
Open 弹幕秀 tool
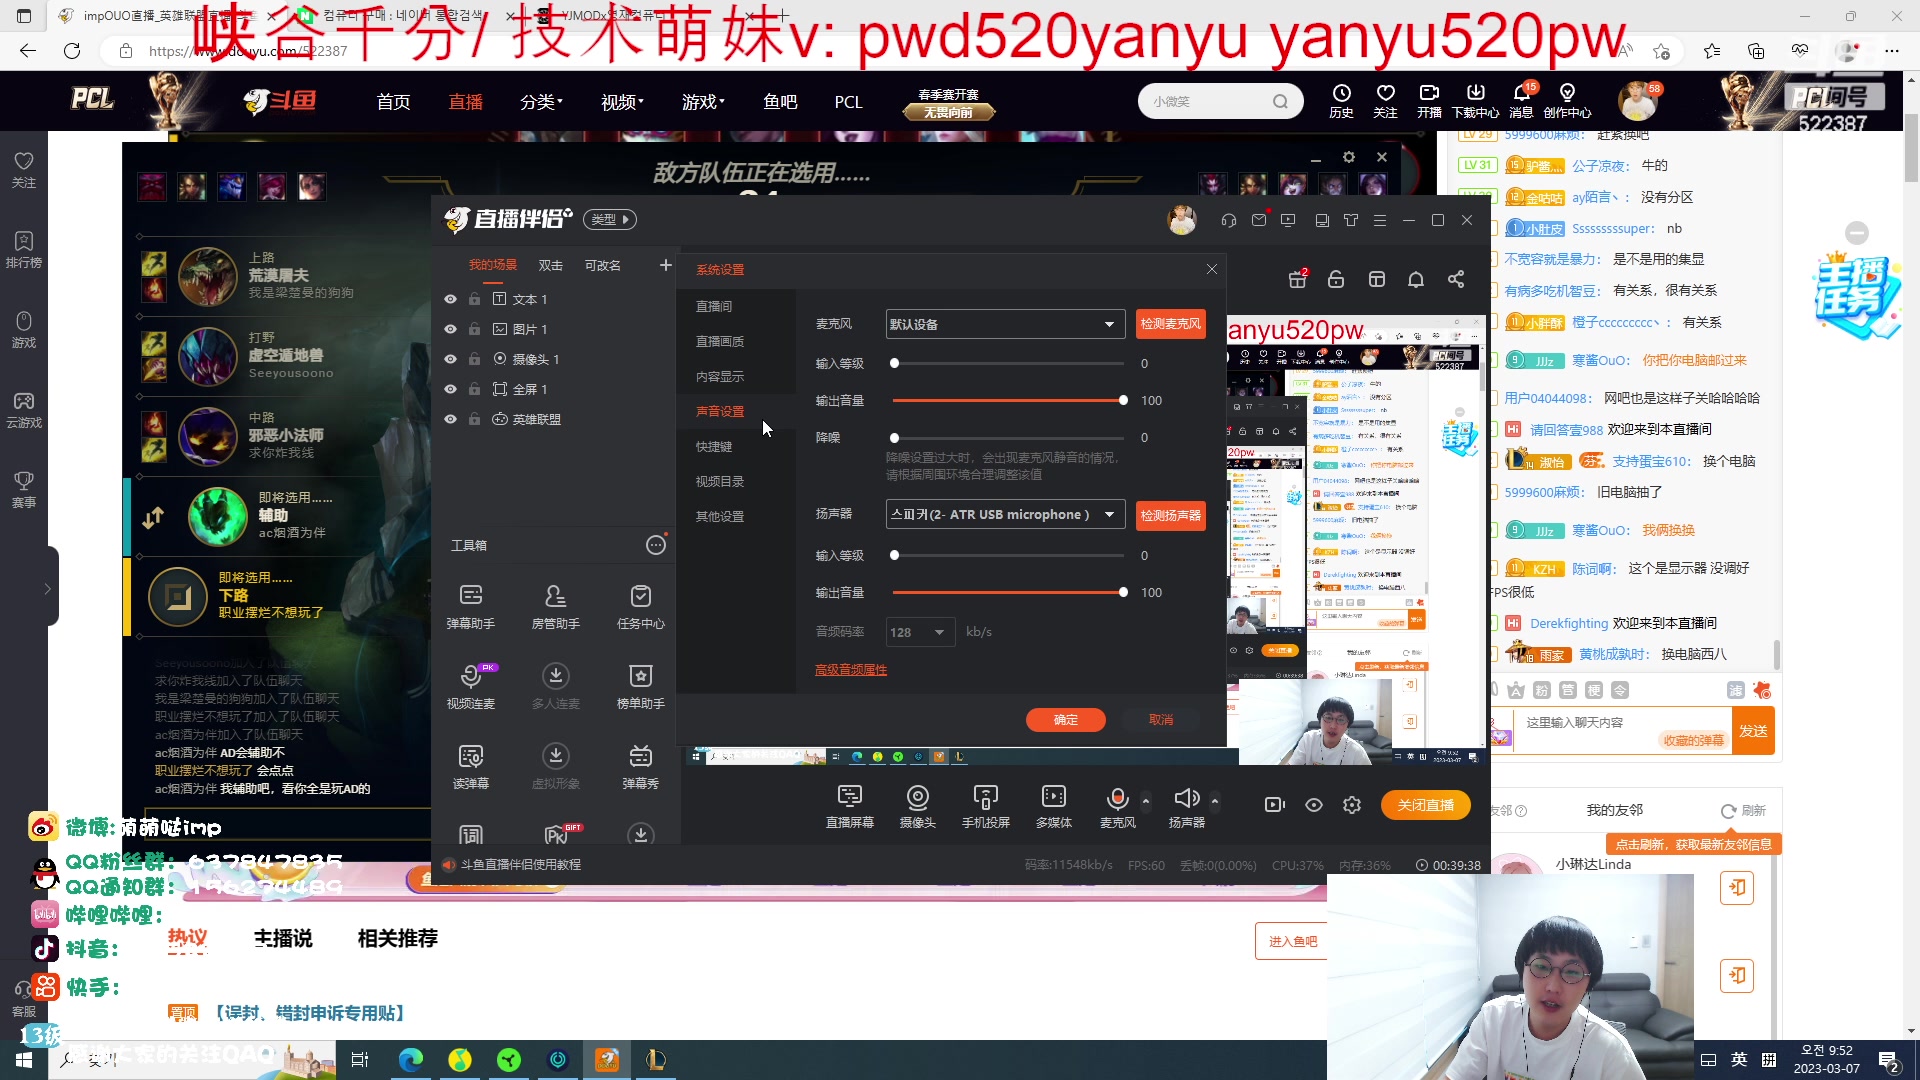(640, 766)
